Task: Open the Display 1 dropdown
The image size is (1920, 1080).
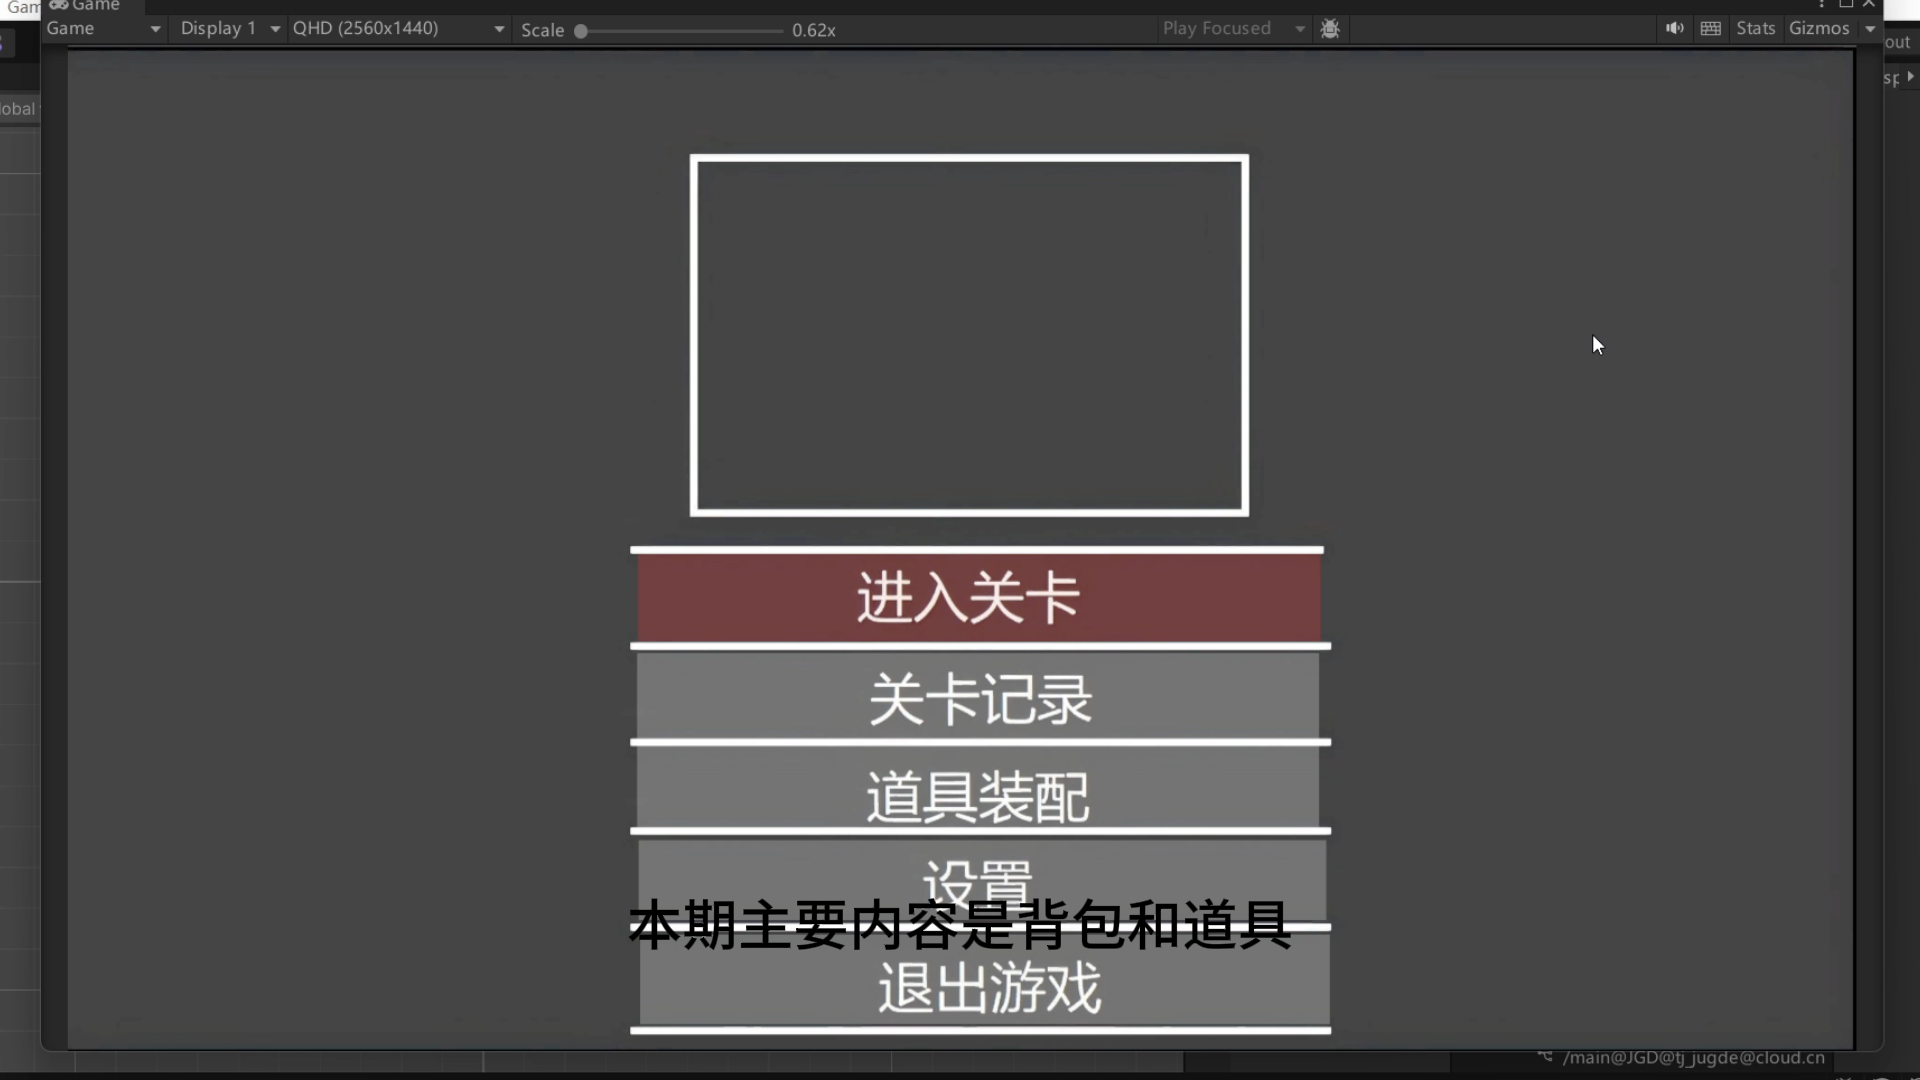Action: click(x=228, y=28)
